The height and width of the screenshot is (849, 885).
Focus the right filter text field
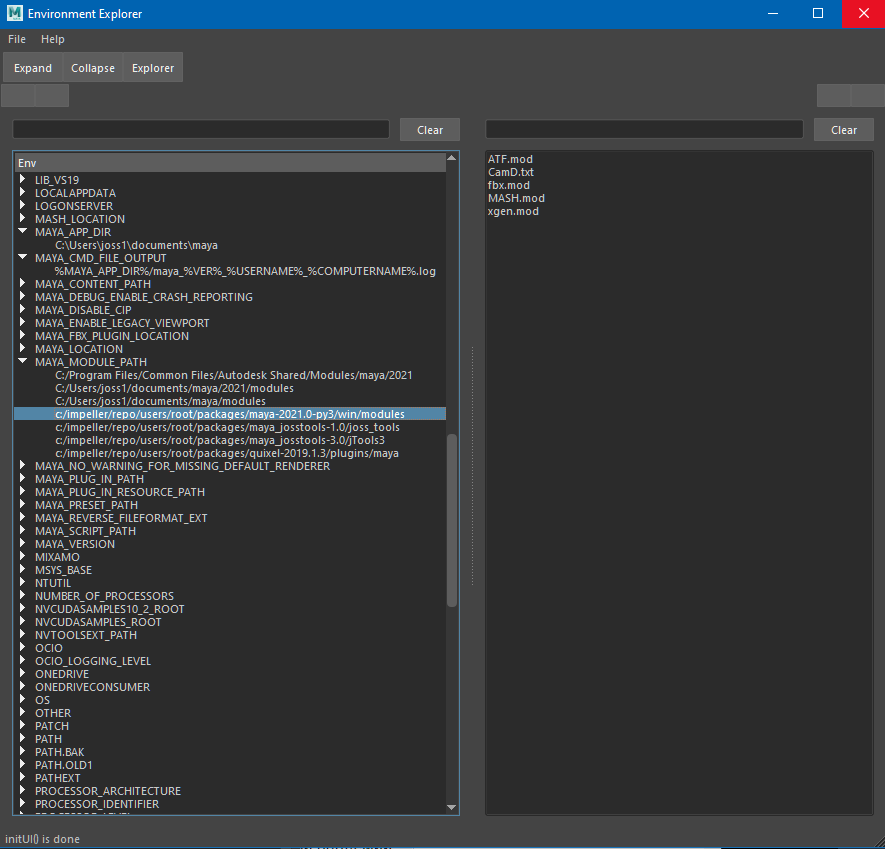644,130
